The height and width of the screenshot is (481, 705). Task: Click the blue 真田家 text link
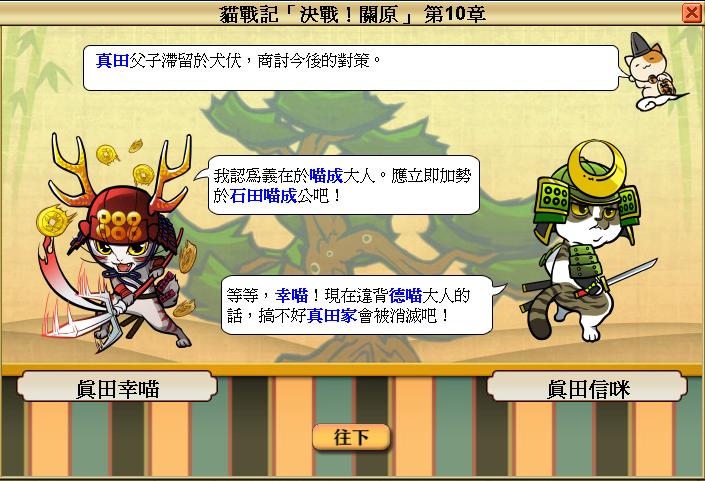point(332,316)
